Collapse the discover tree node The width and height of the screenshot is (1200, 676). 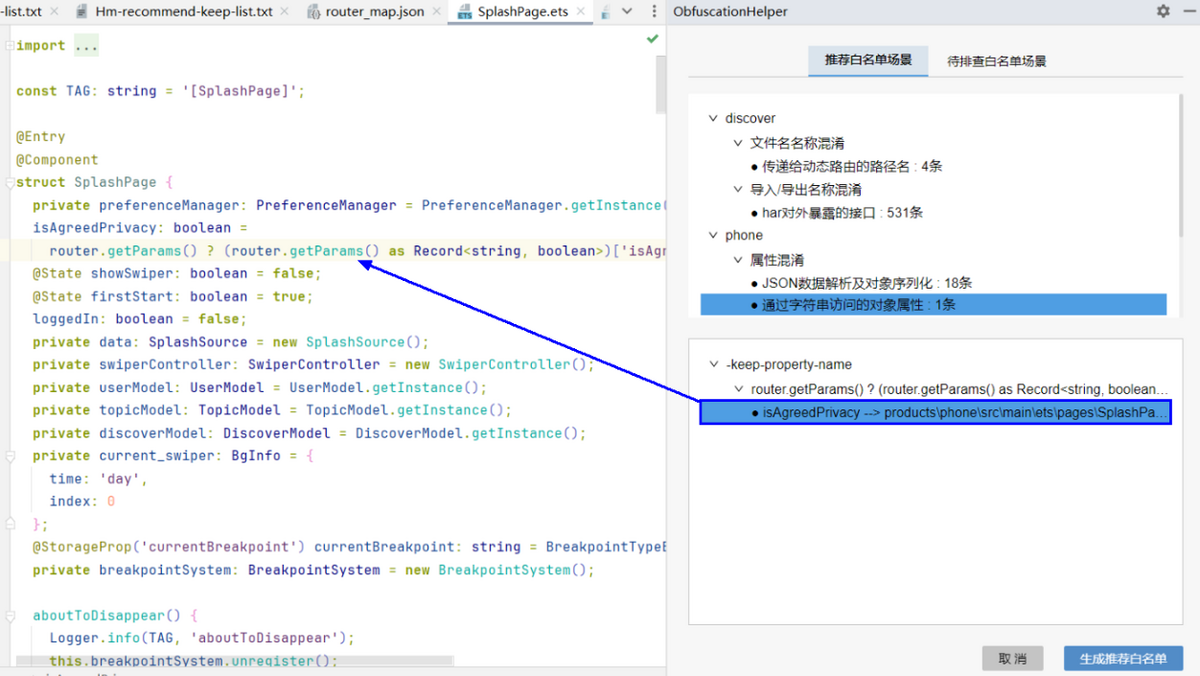coord(713,119)
